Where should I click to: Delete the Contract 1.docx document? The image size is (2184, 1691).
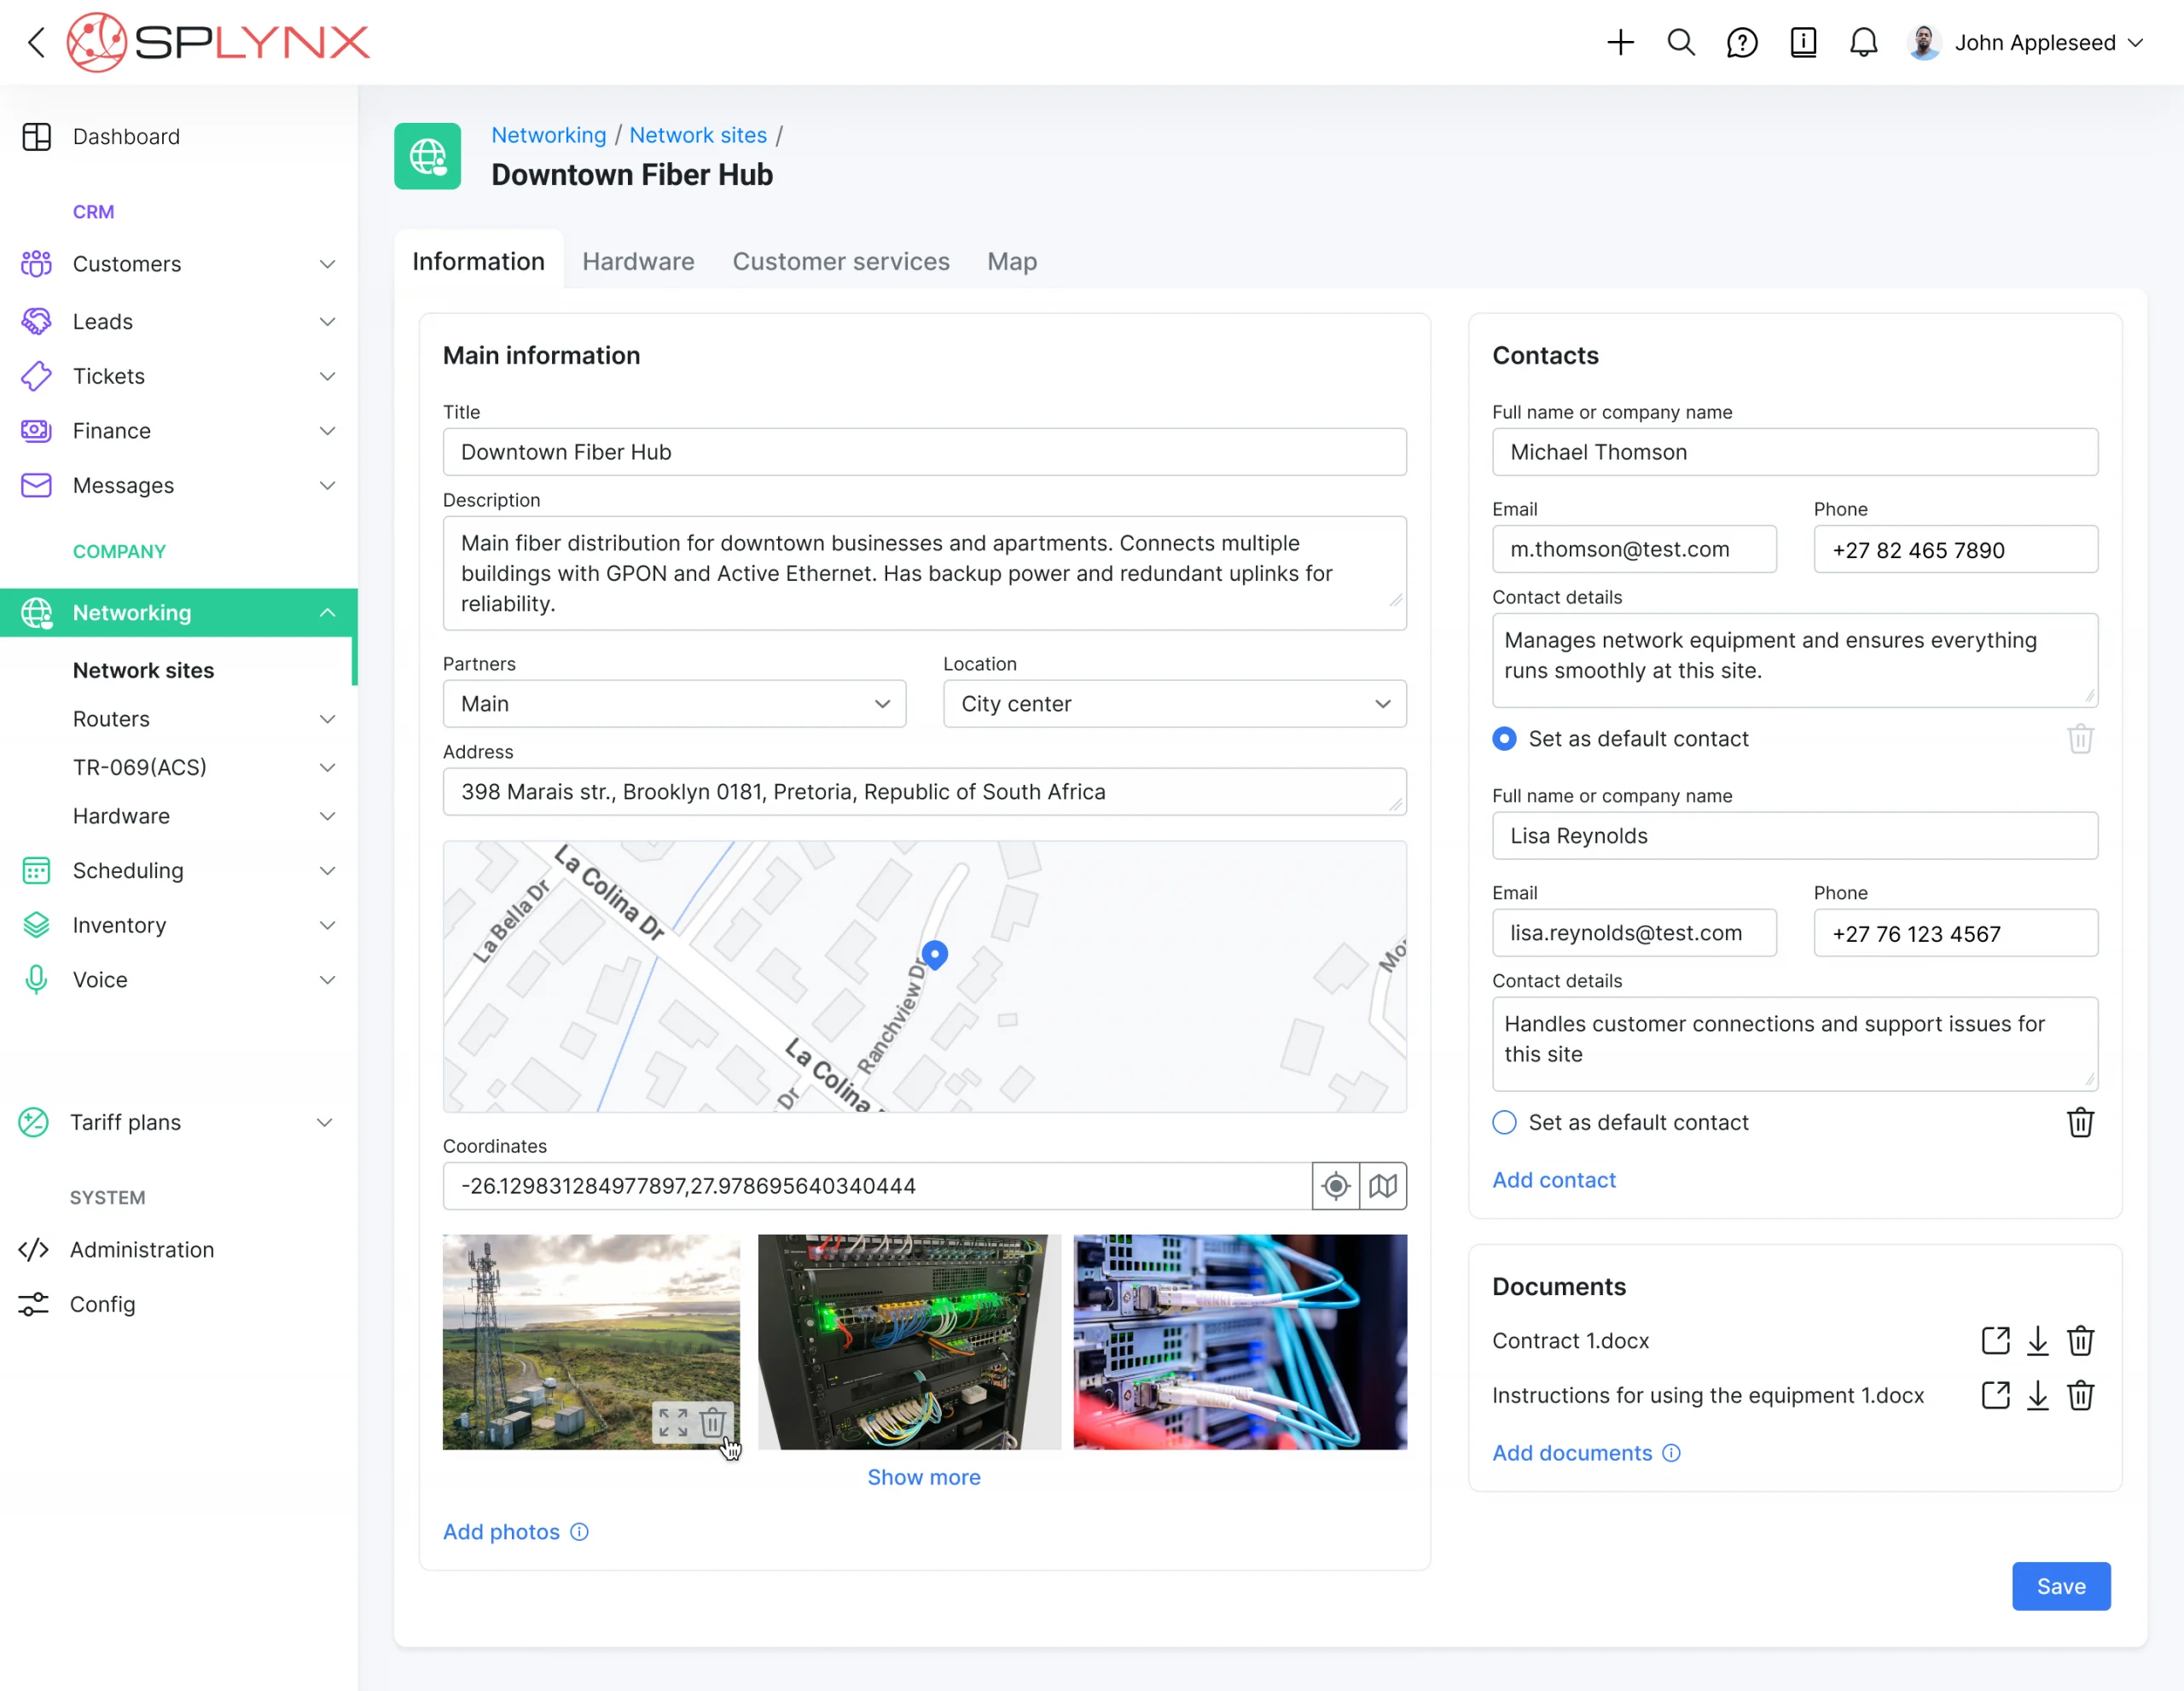click(2081, 1340)
